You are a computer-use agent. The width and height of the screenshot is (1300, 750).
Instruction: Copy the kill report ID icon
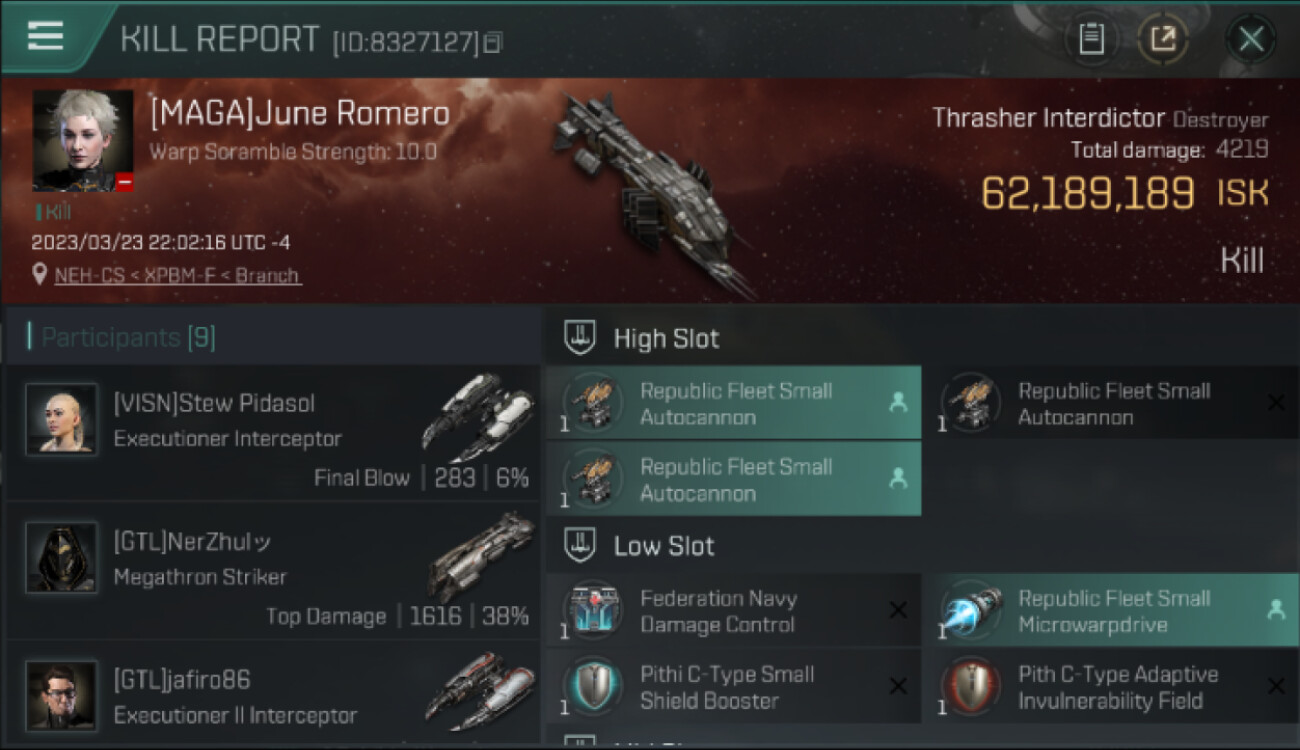493,42
